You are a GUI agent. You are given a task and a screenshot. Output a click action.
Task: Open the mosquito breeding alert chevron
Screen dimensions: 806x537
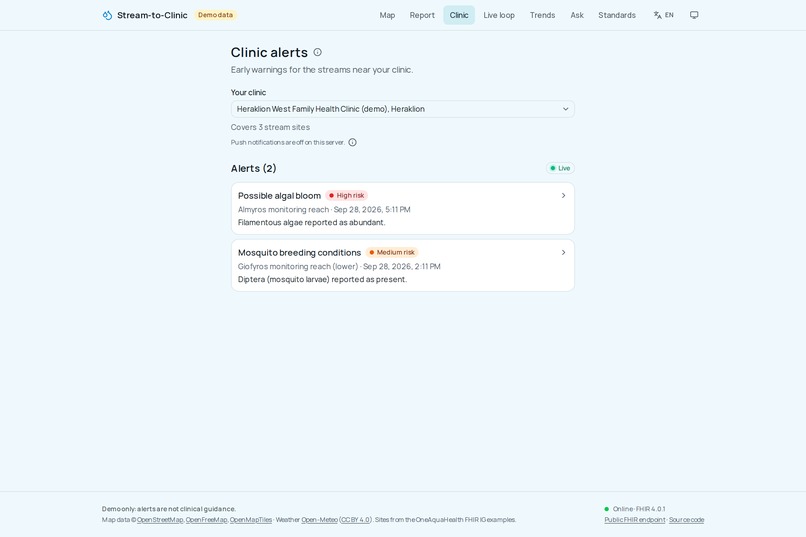click(x=563, y=252)
